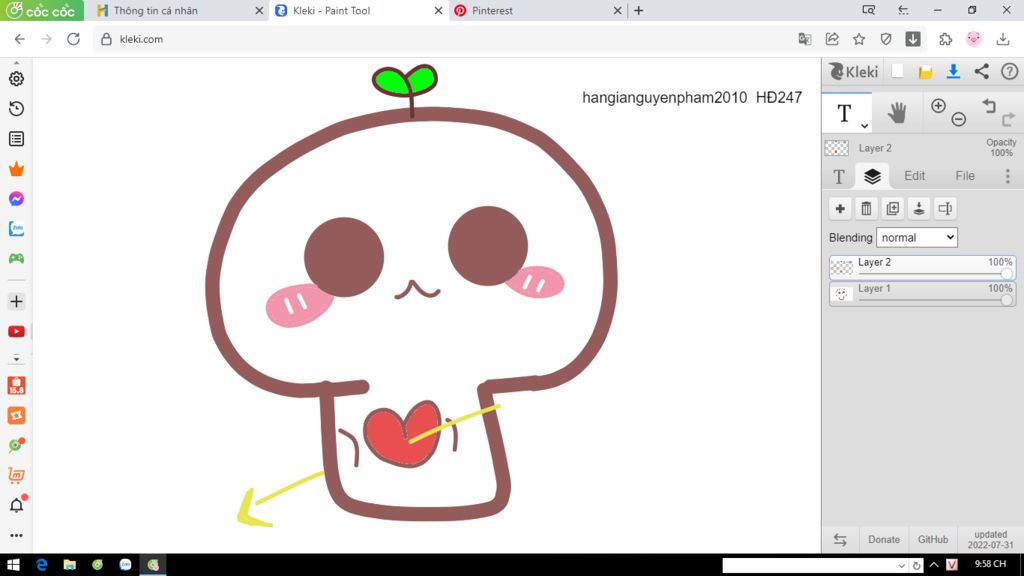Click the Layer 2 opacity slider handle
The width and height of the screenshot is (1024, 576).
click(x=1006, y=274)
